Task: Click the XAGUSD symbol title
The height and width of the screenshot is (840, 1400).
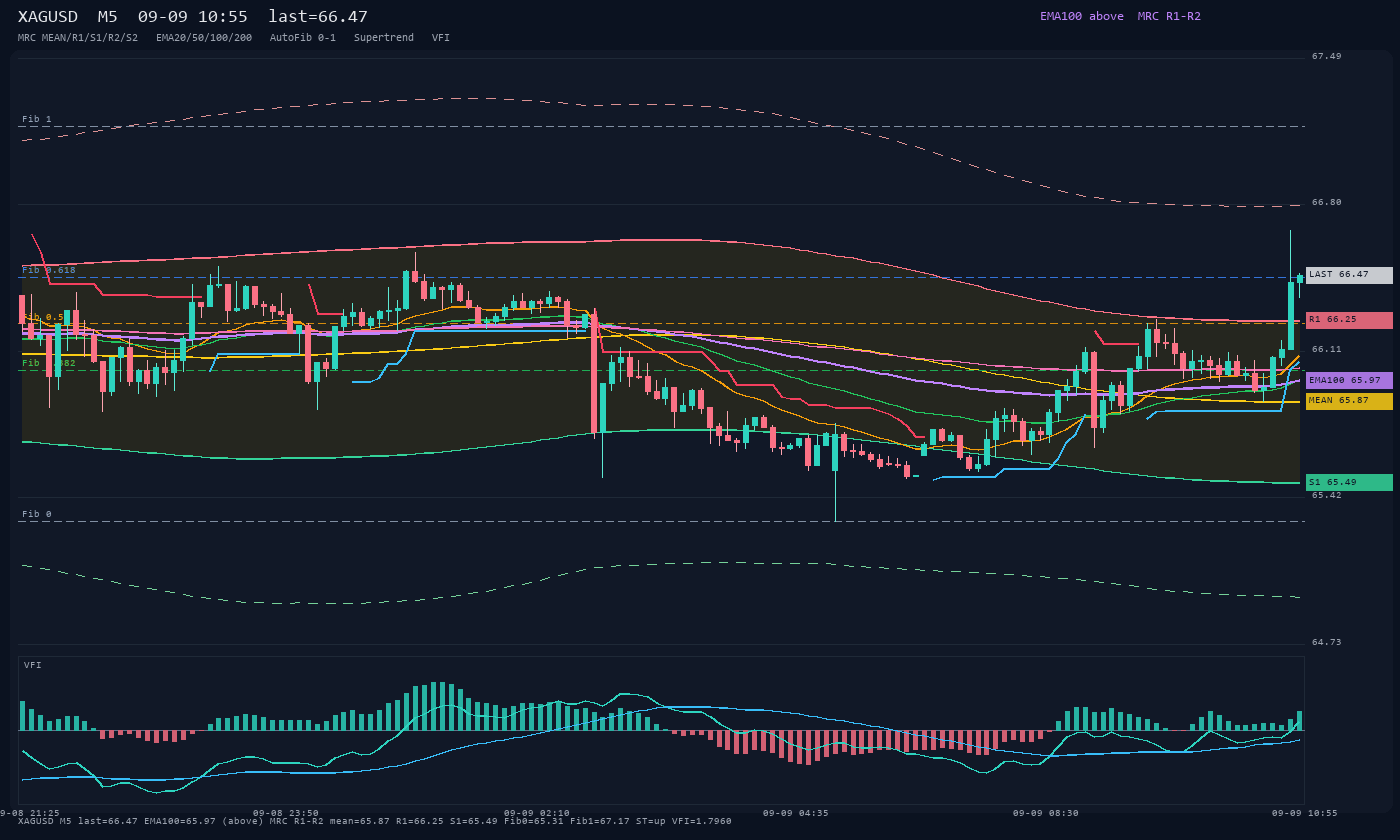Action: pos(48,17)
